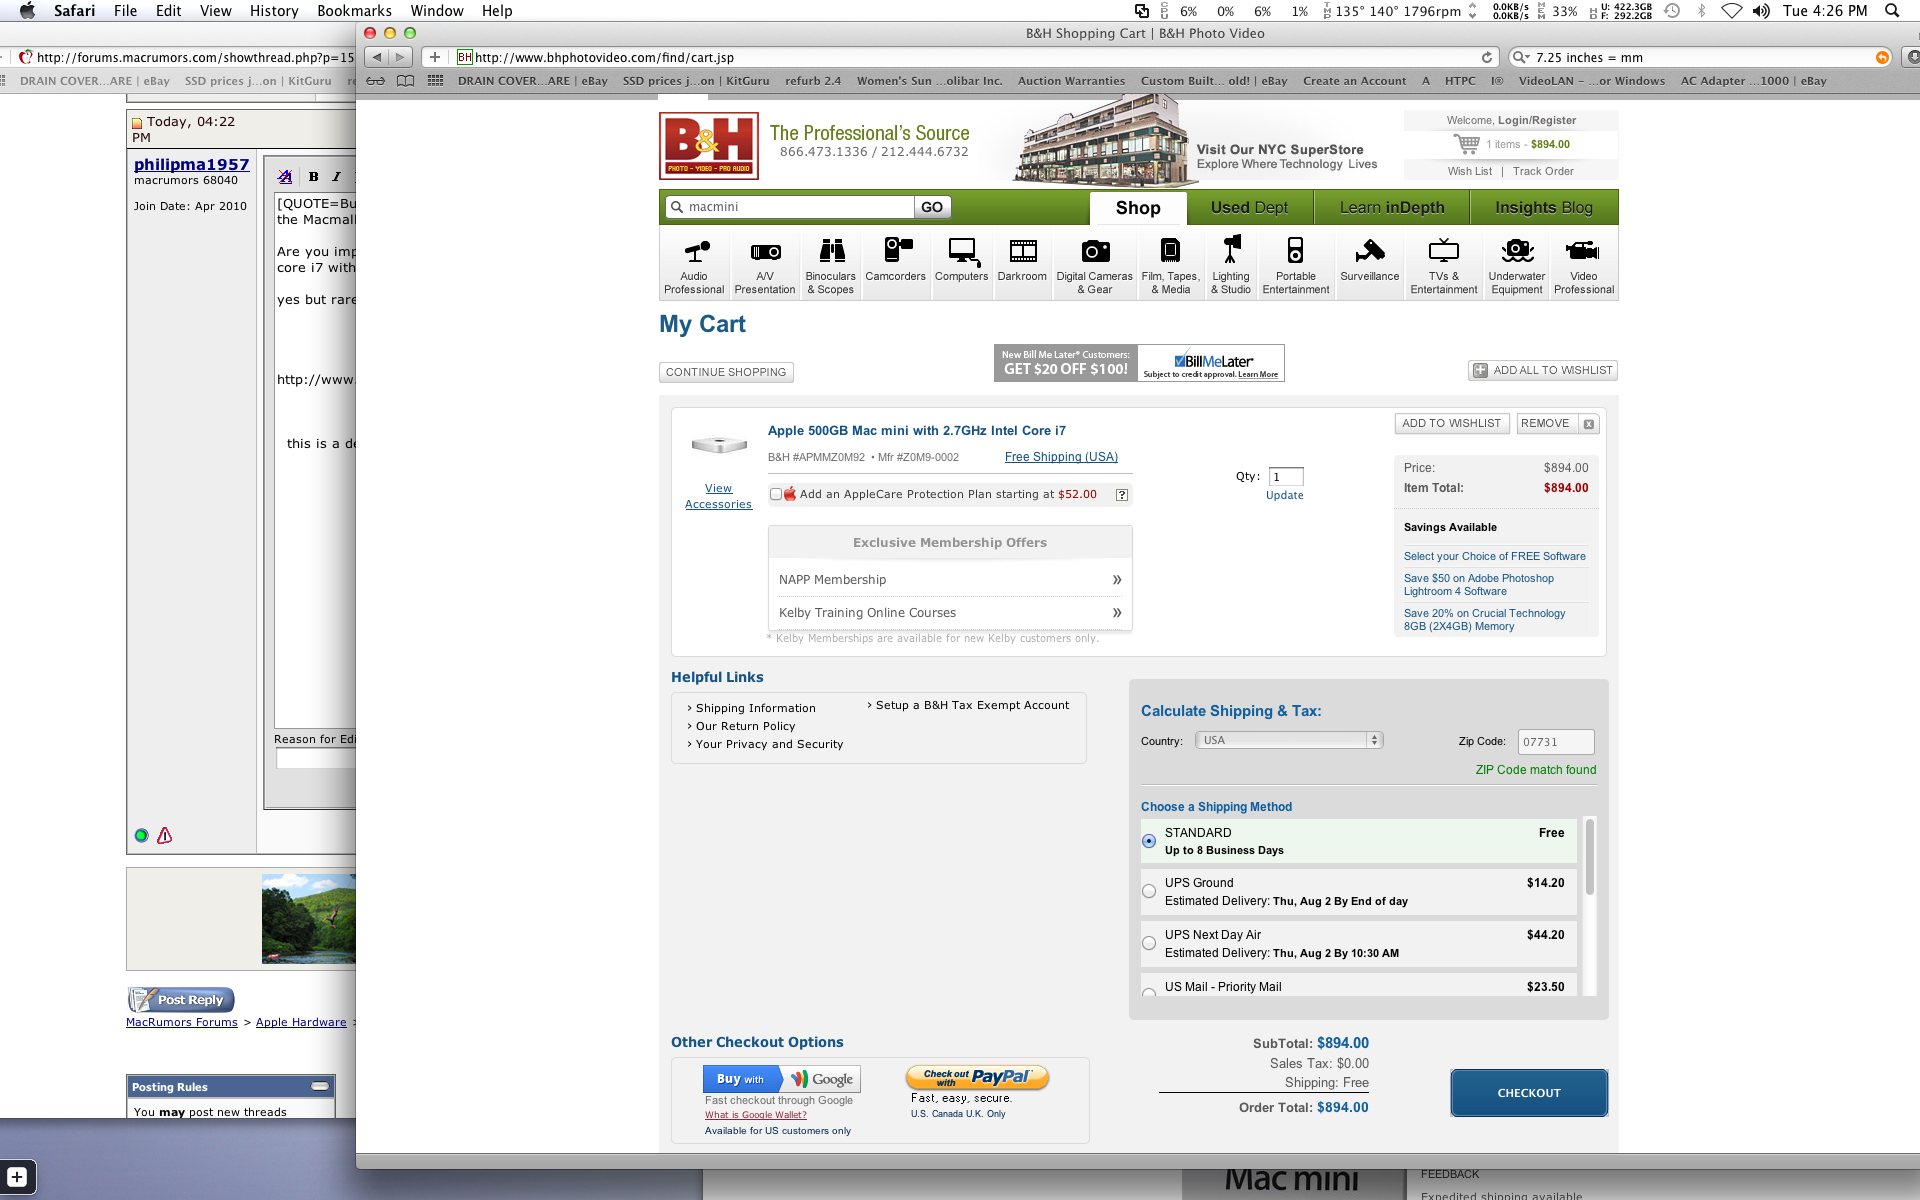1920x1200 pixels.
Task: Click the GO search button
Action: 932,207
